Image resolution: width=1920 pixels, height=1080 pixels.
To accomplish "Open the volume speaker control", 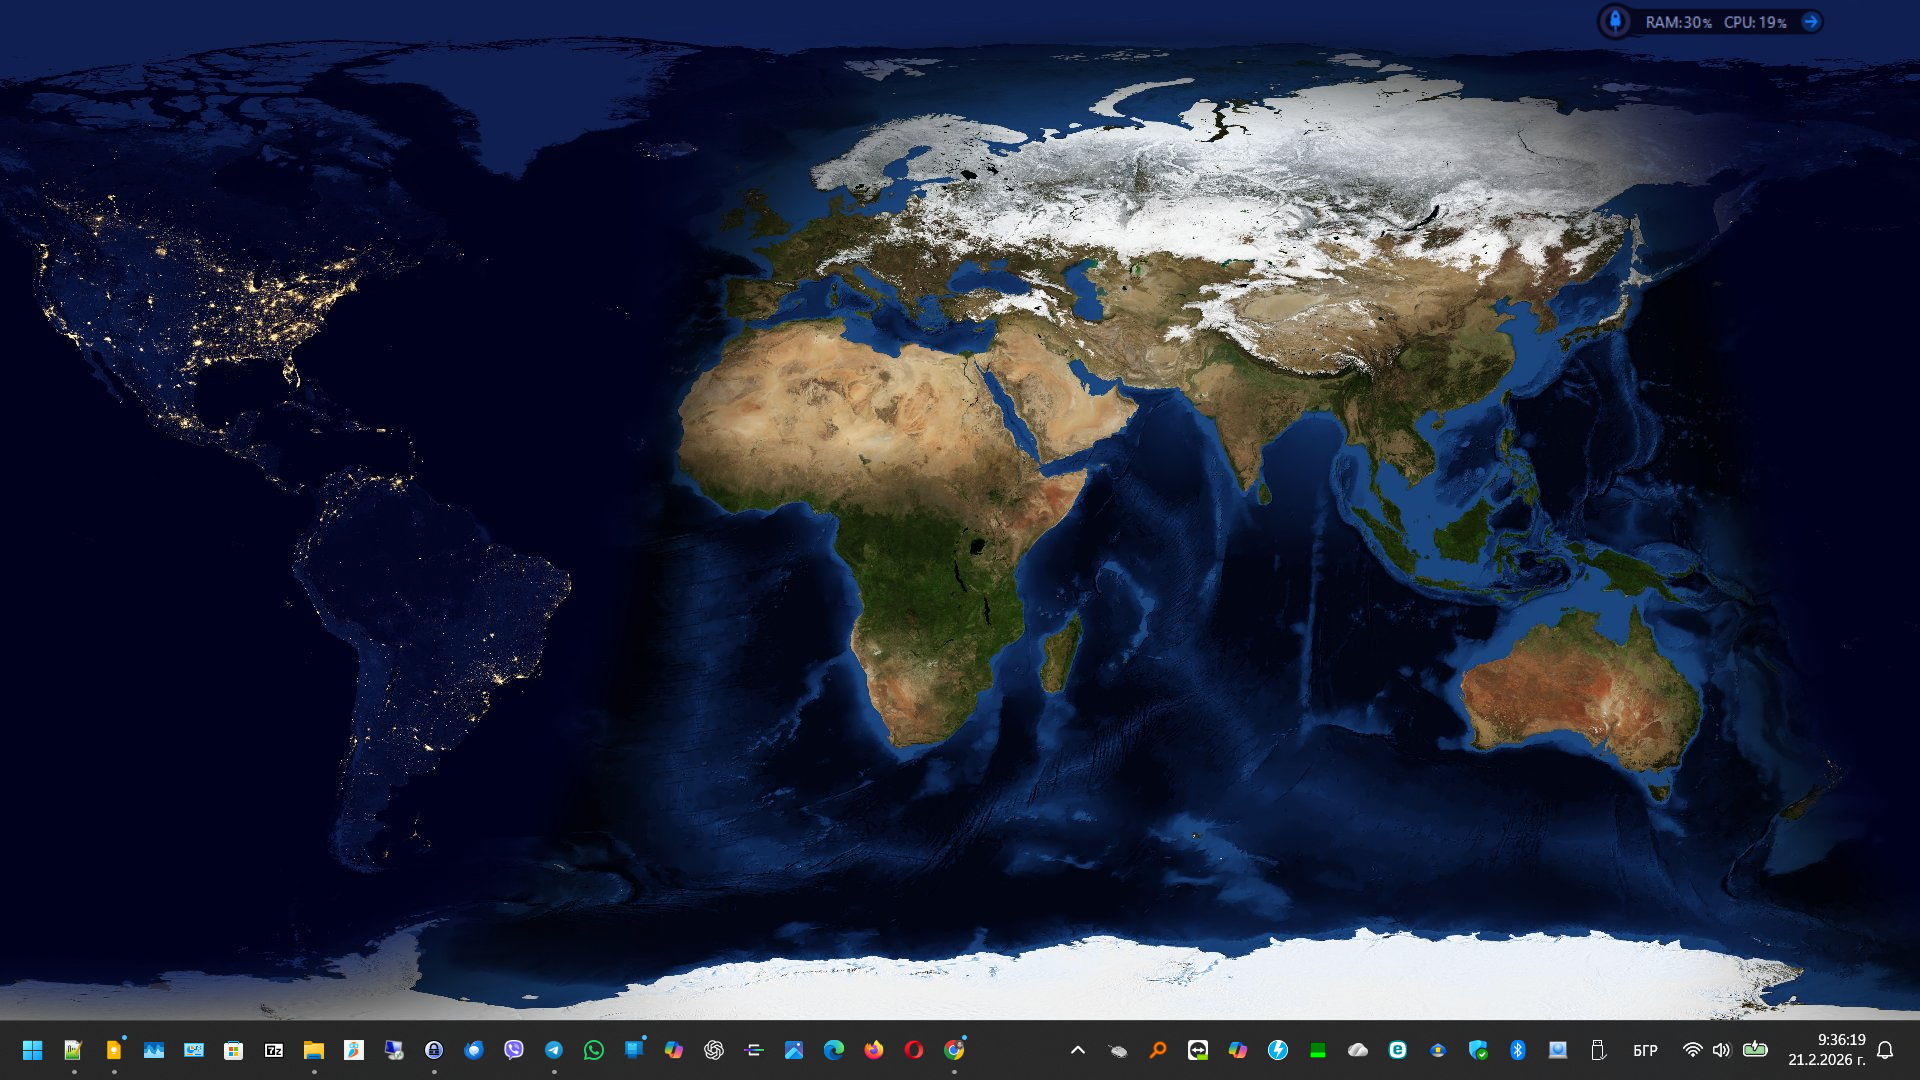I will pyautogui.click(x=1721, y=1050).
